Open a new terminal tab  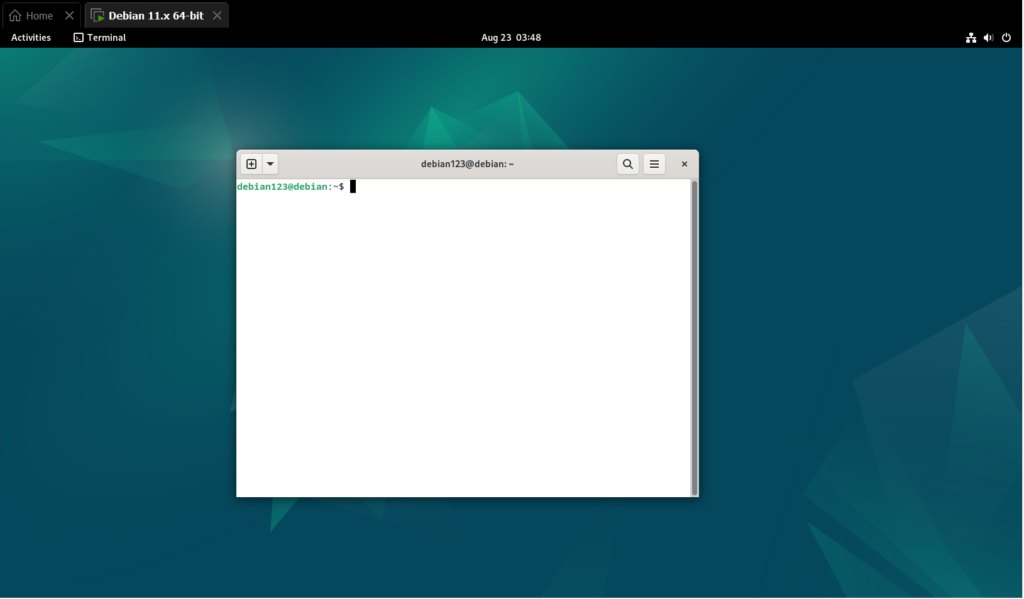tap(250, 163)
